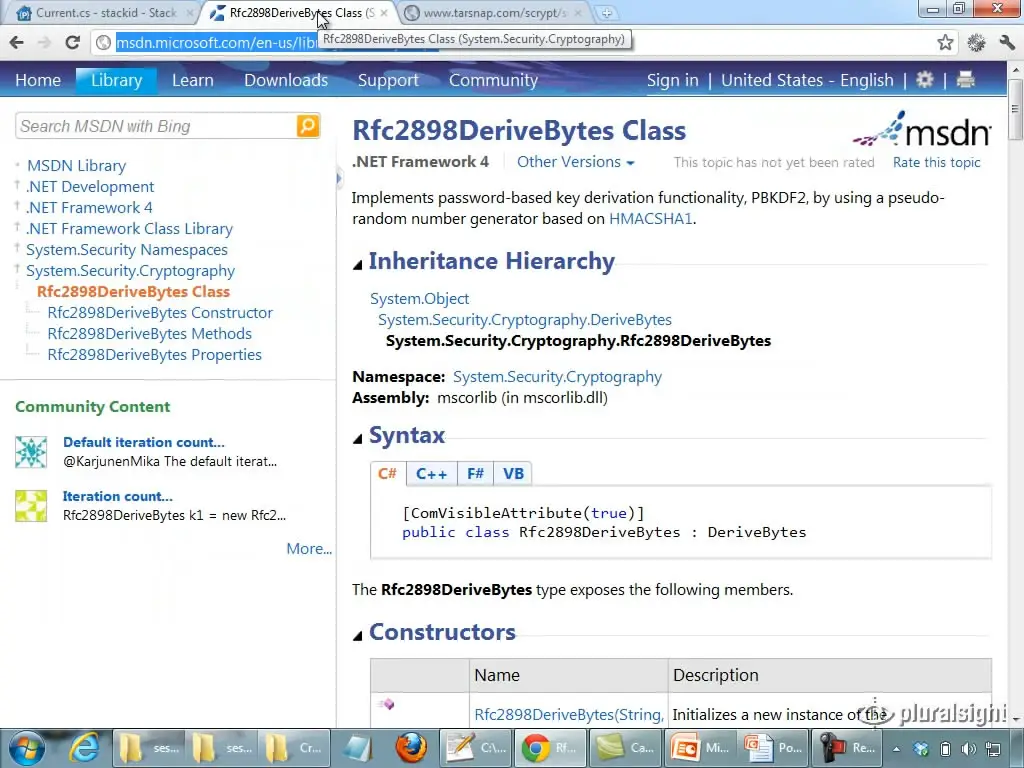Click the msdn logo

click(x=921, y=129)
